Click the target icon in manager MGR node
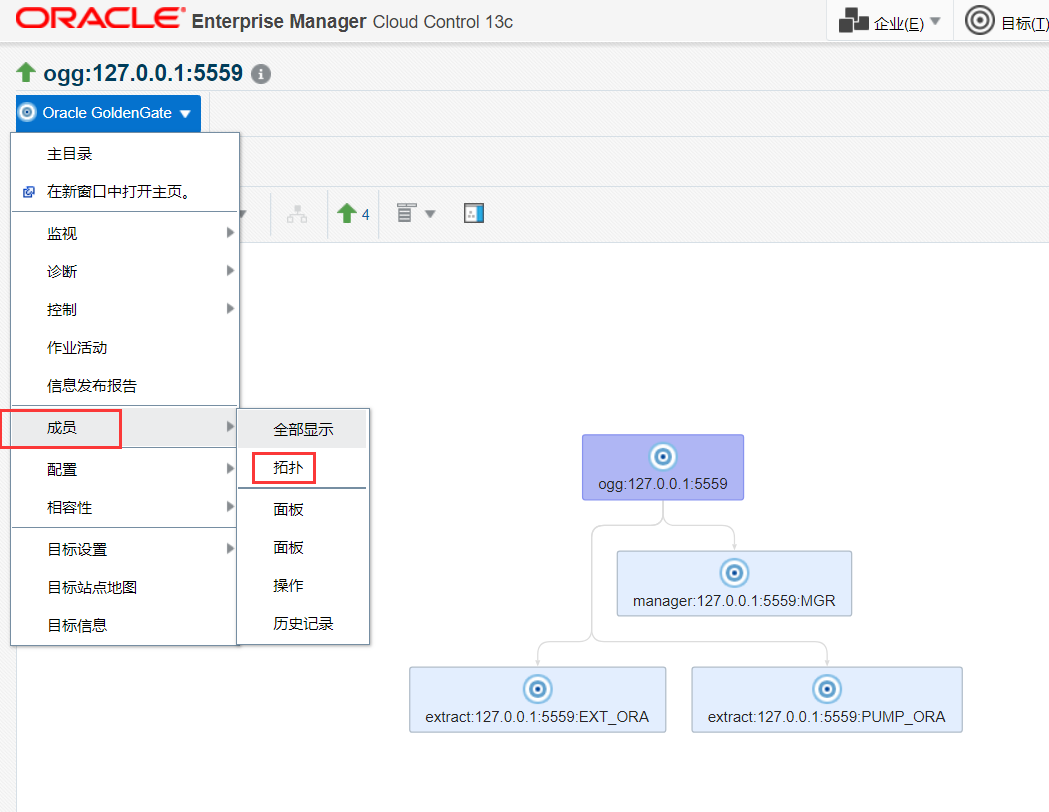 click(734, 573)
